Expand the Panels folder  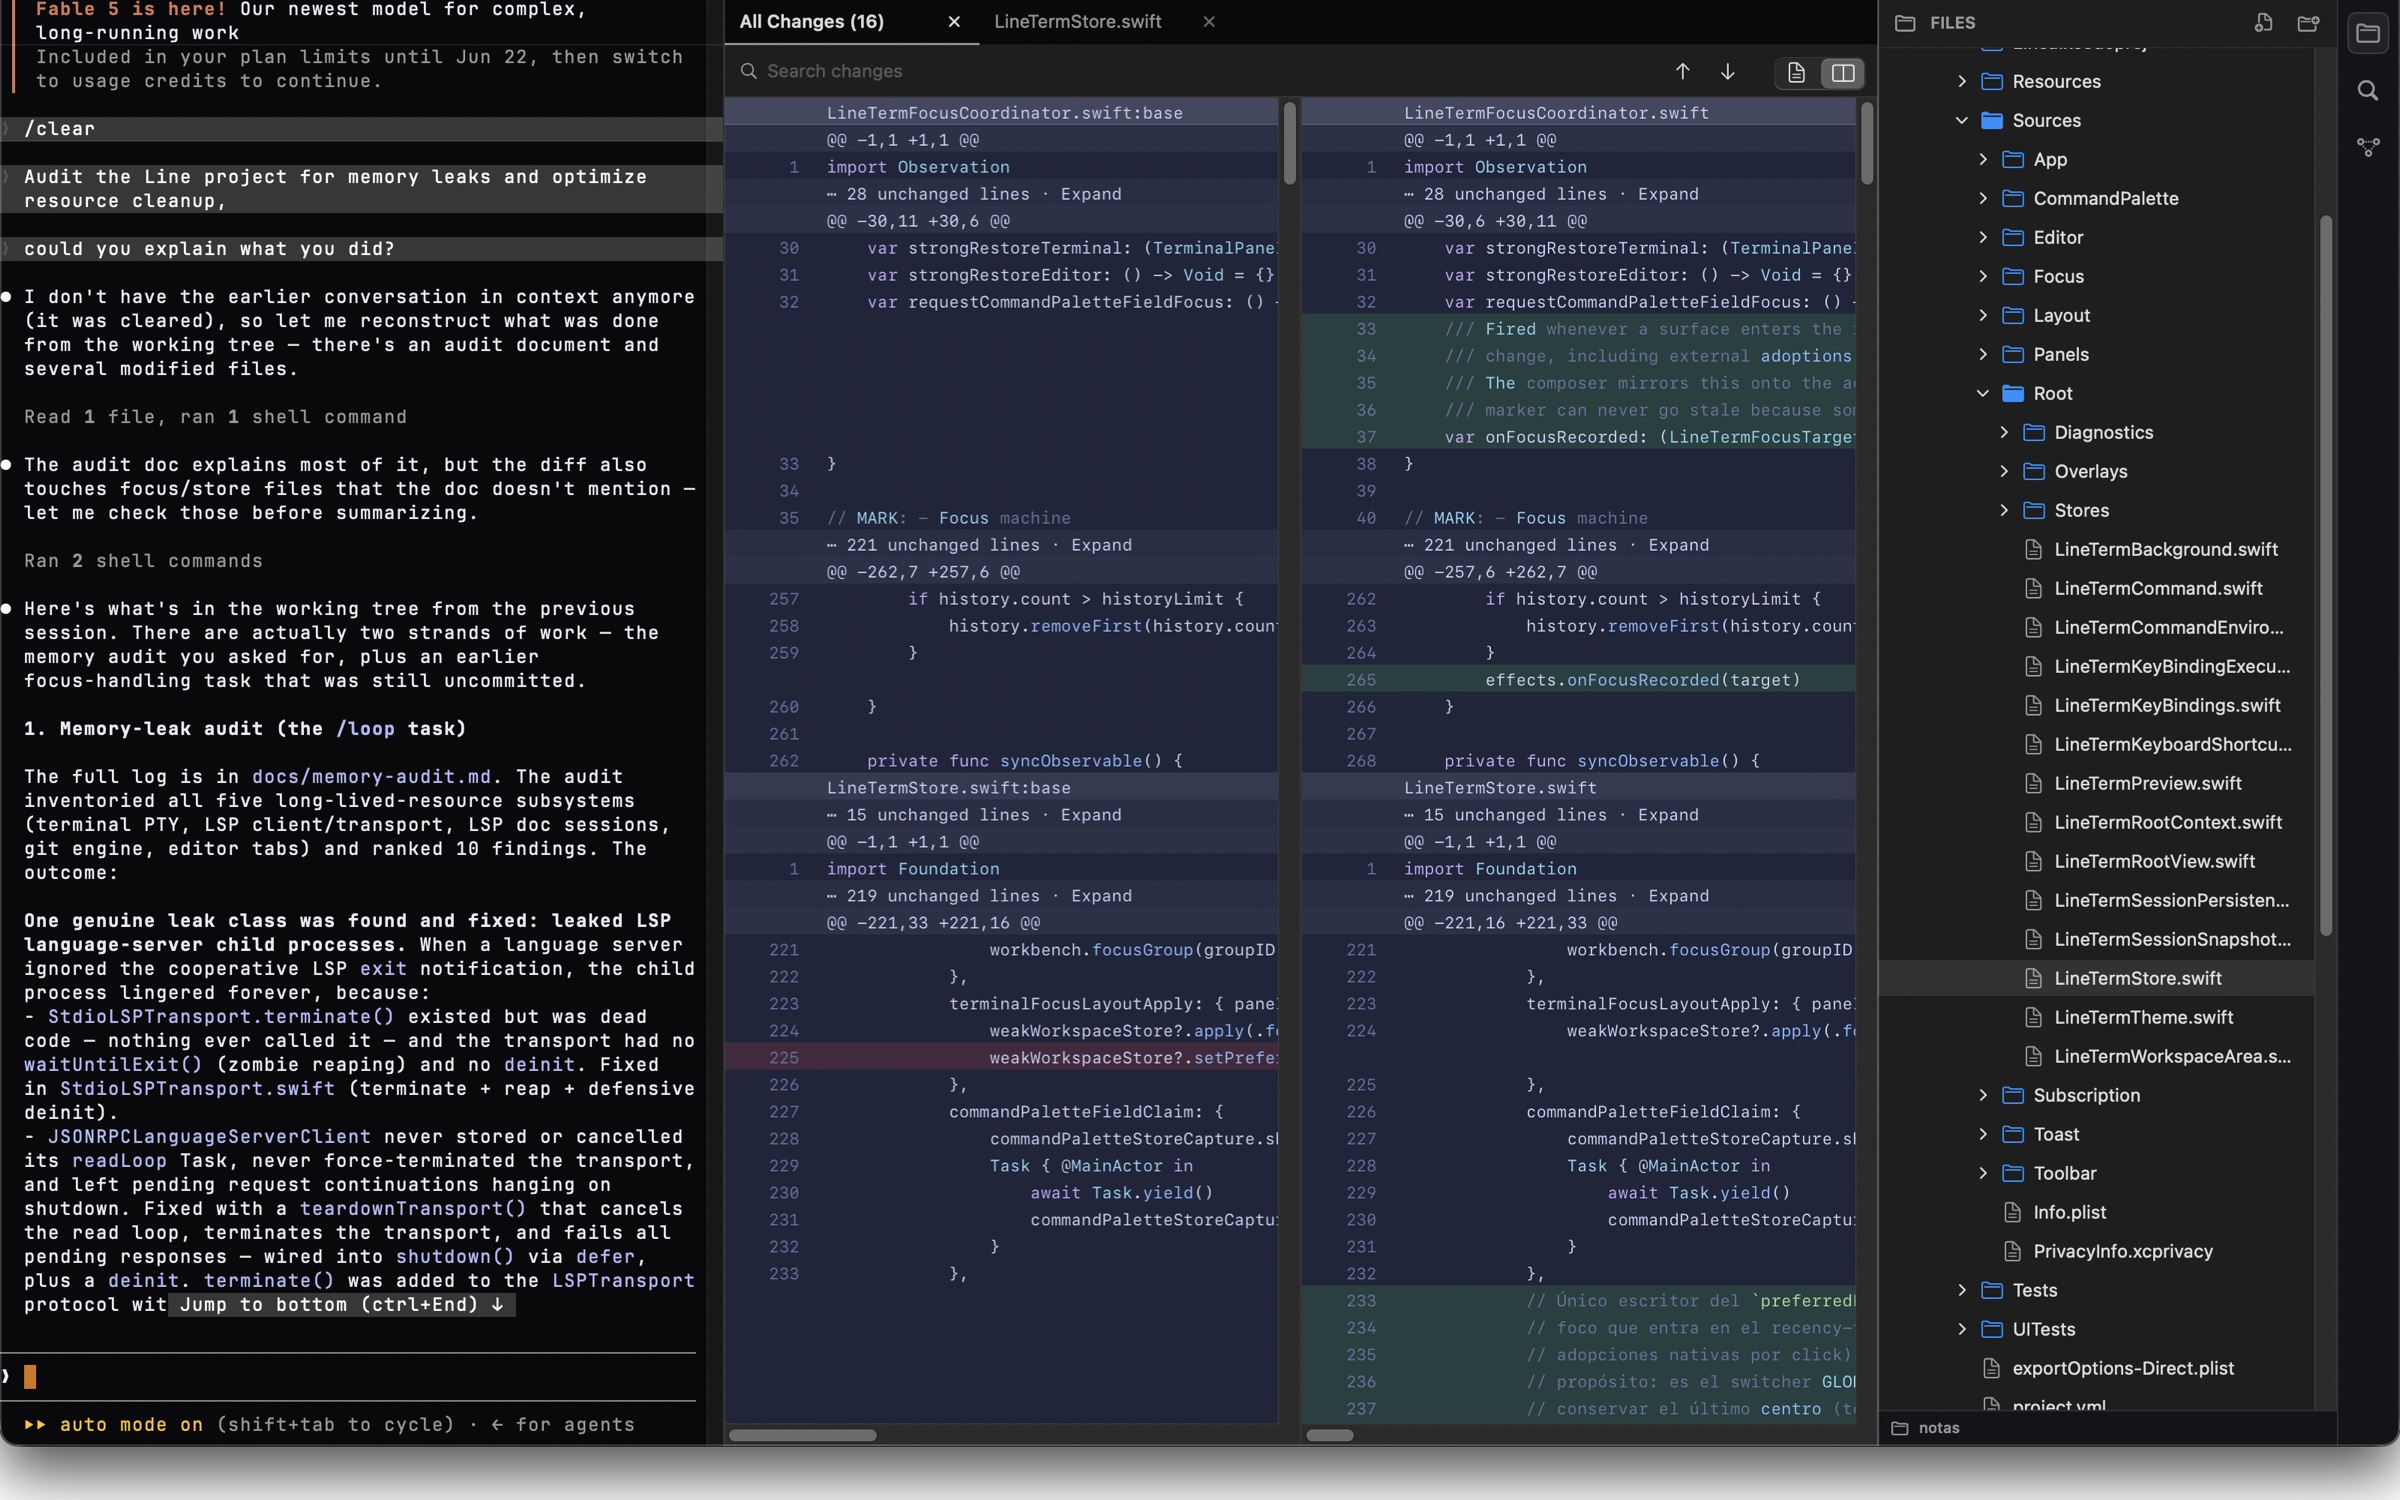coord(1982,354)
